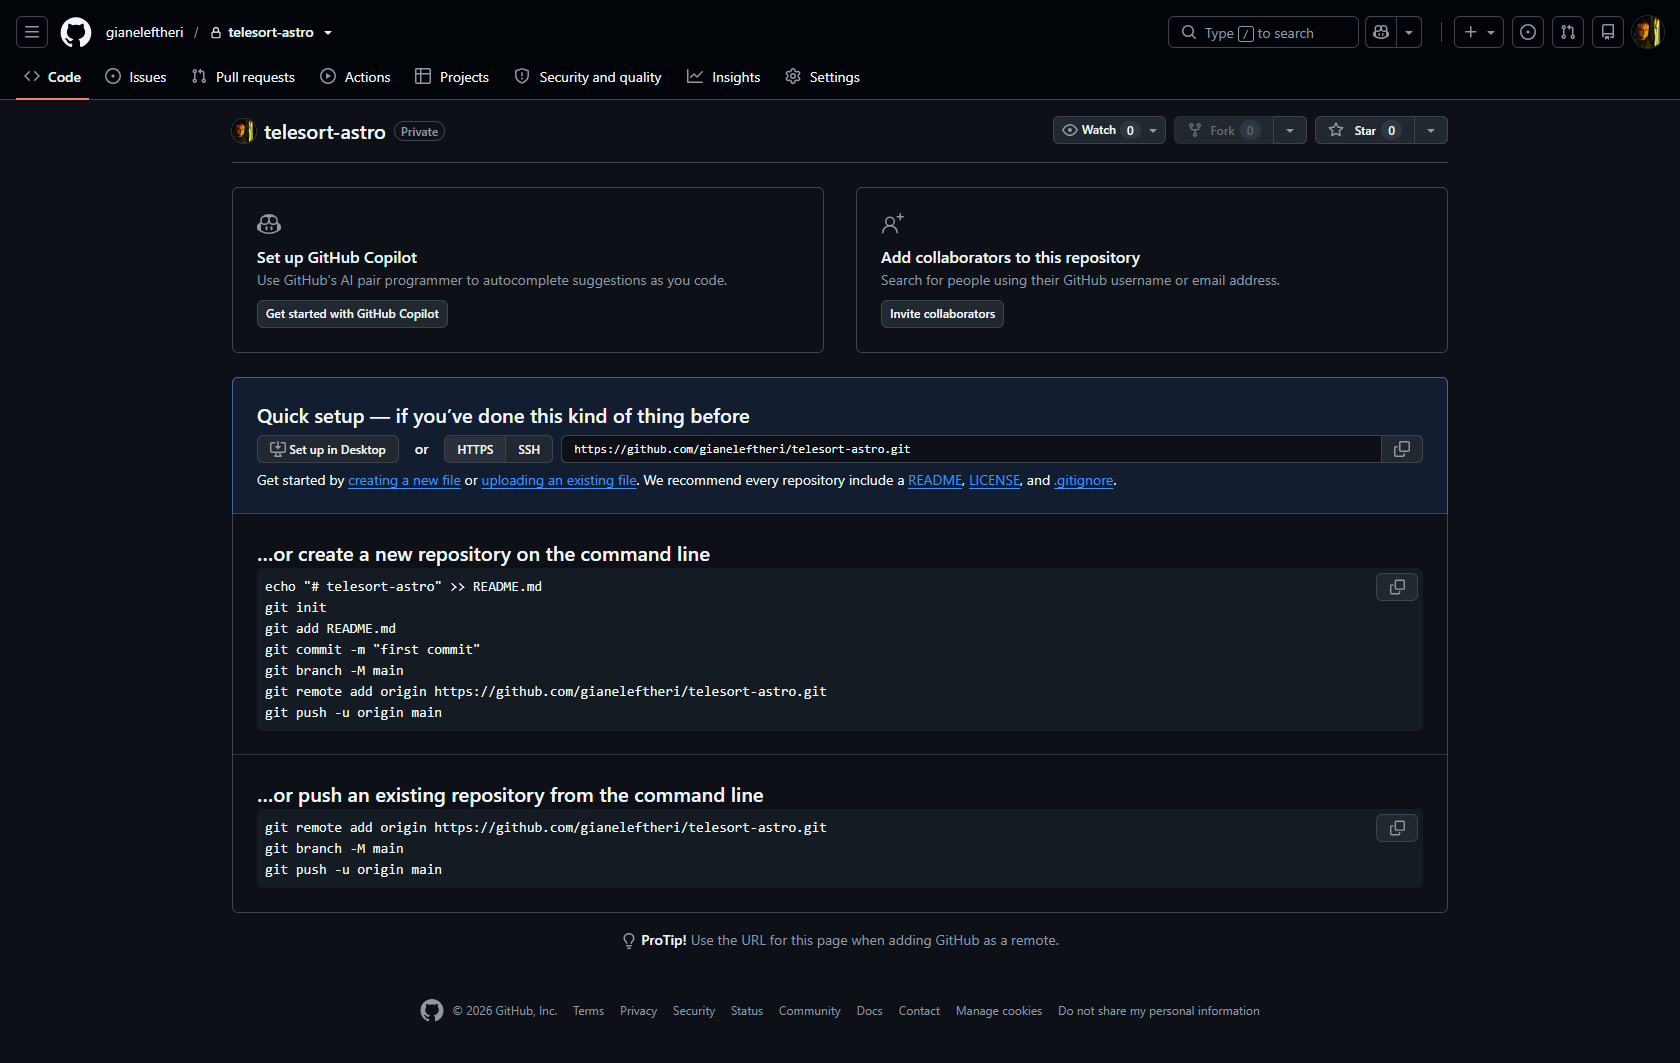This screenshot has height=1063, width=1680.
Task: Switch to the Issues tab
Action: point(136,77)
